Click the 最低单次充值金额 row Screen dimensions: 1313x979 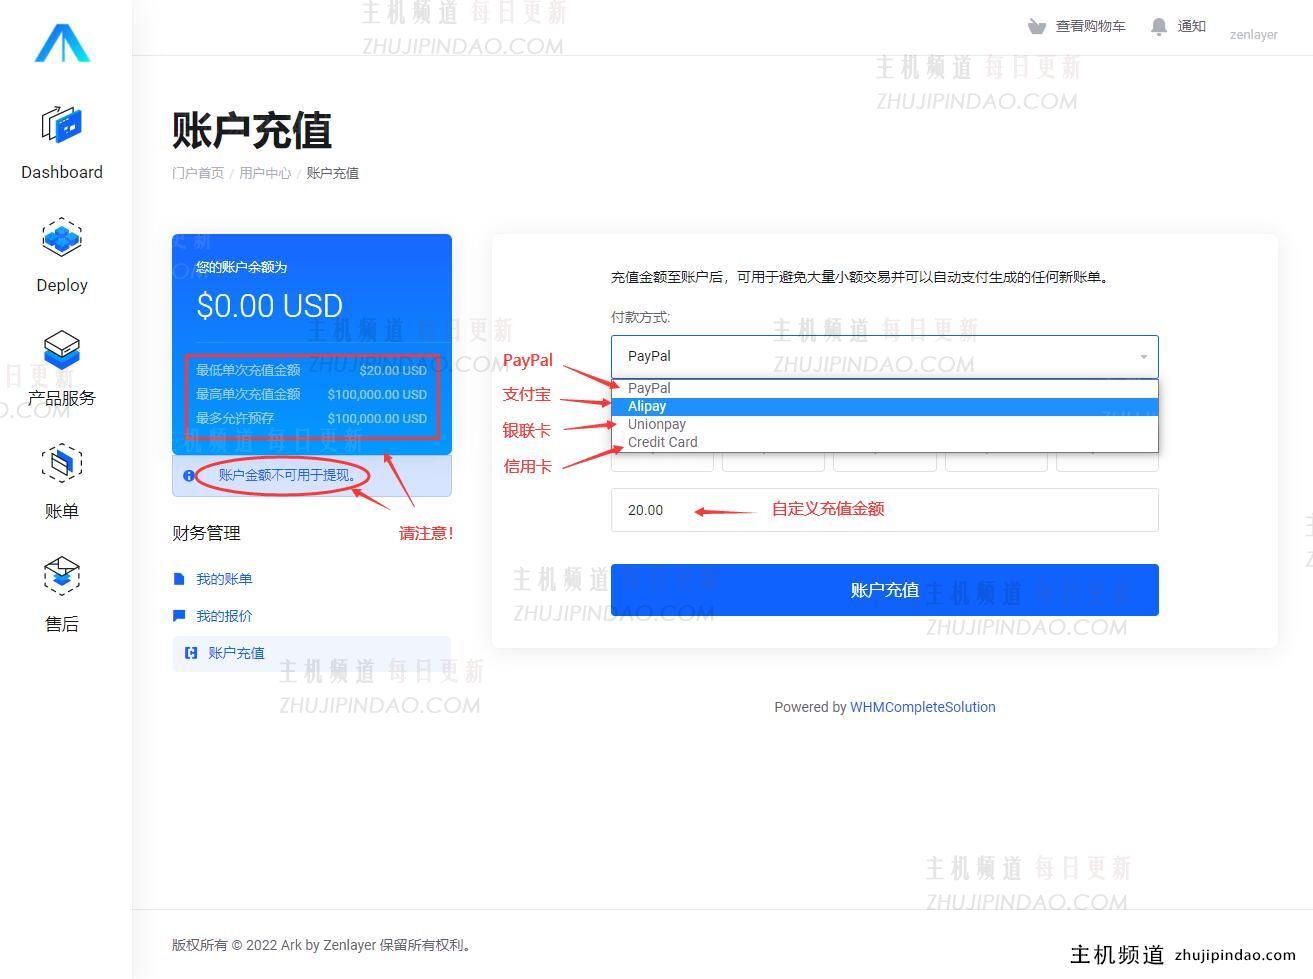pos(311,370)
